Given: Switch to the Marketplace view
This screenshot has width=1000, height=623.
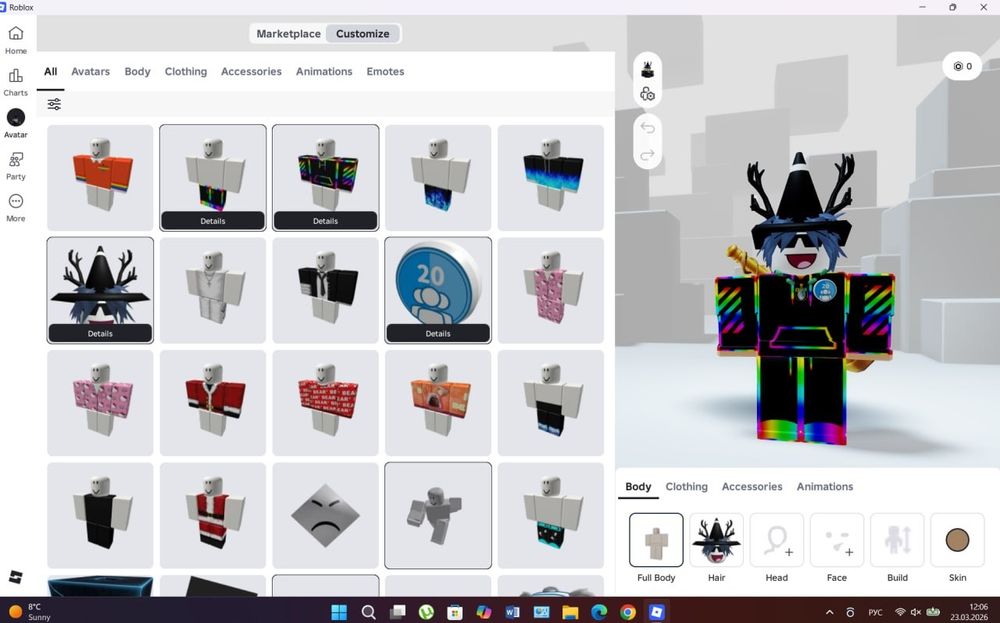Looking at the screenshot, I should 288,34.
